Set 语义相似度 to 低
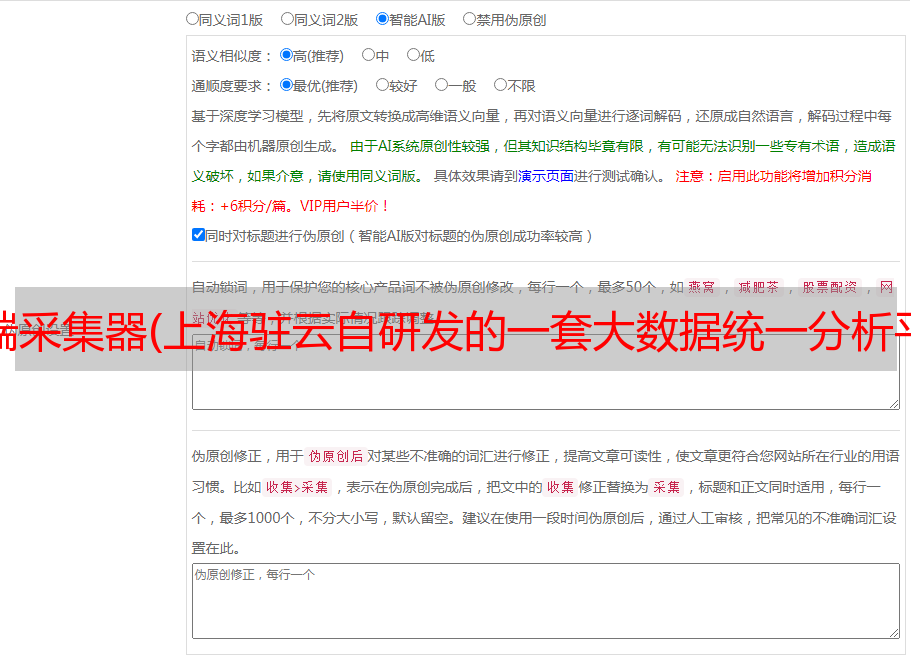911x658 pixels. pyautogui.click(x=413, y=55)
